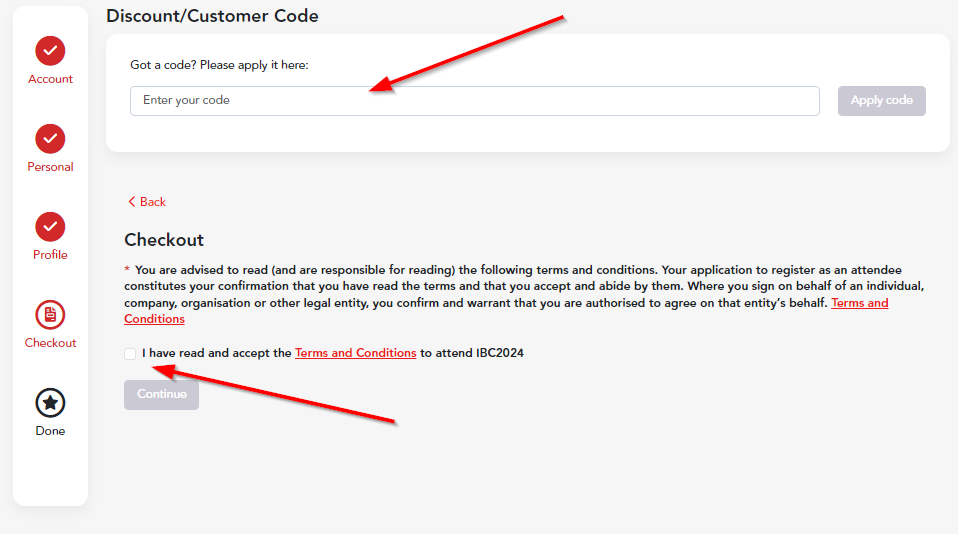This screenshot has height=534, width=958.
Task: Click the Account step checkmark icon
Action: click(x=50, y=51)
